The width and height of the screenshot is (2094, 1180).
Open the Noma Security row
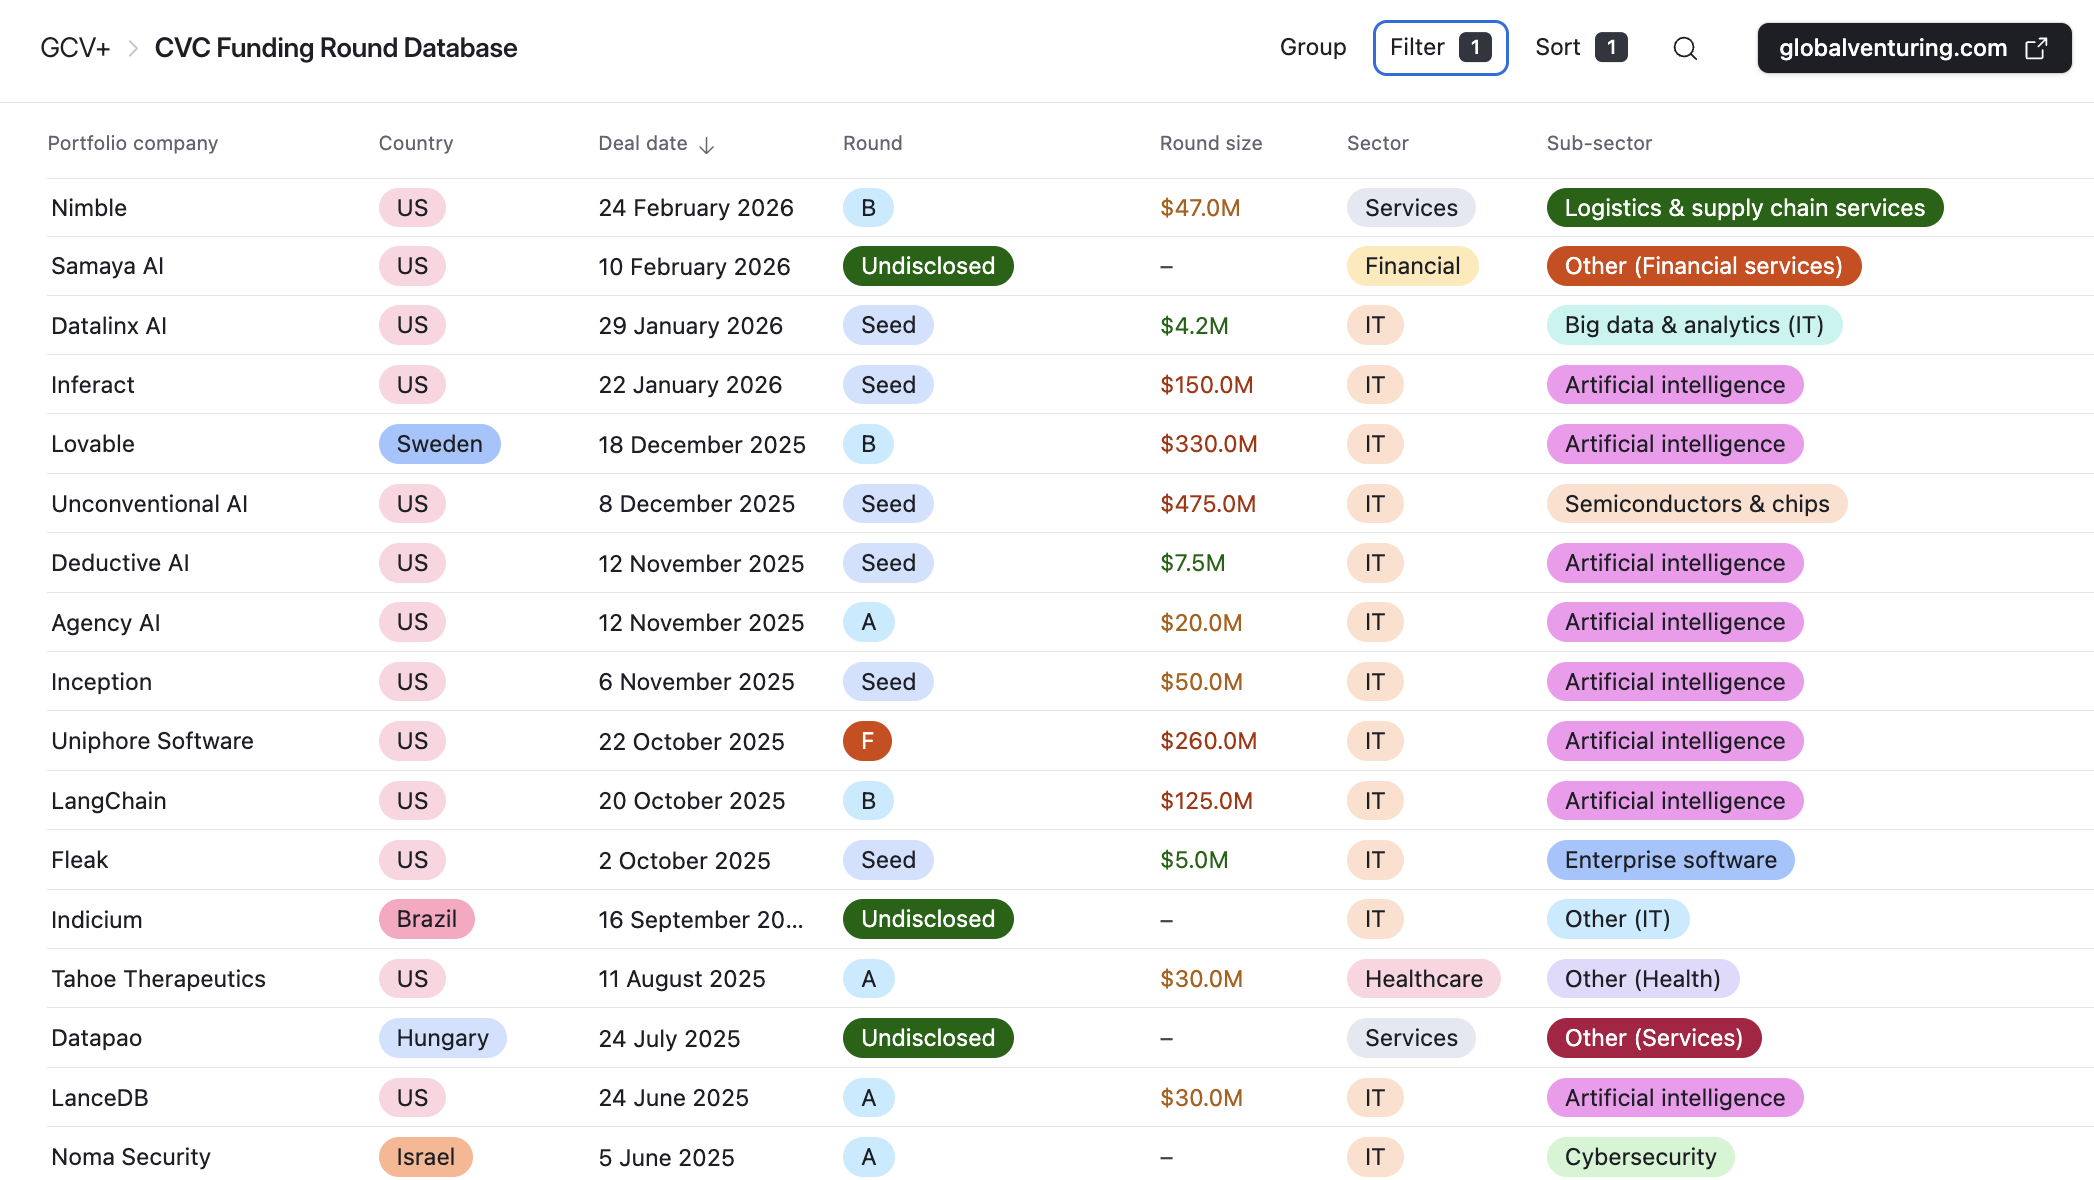pos(131,1157)
